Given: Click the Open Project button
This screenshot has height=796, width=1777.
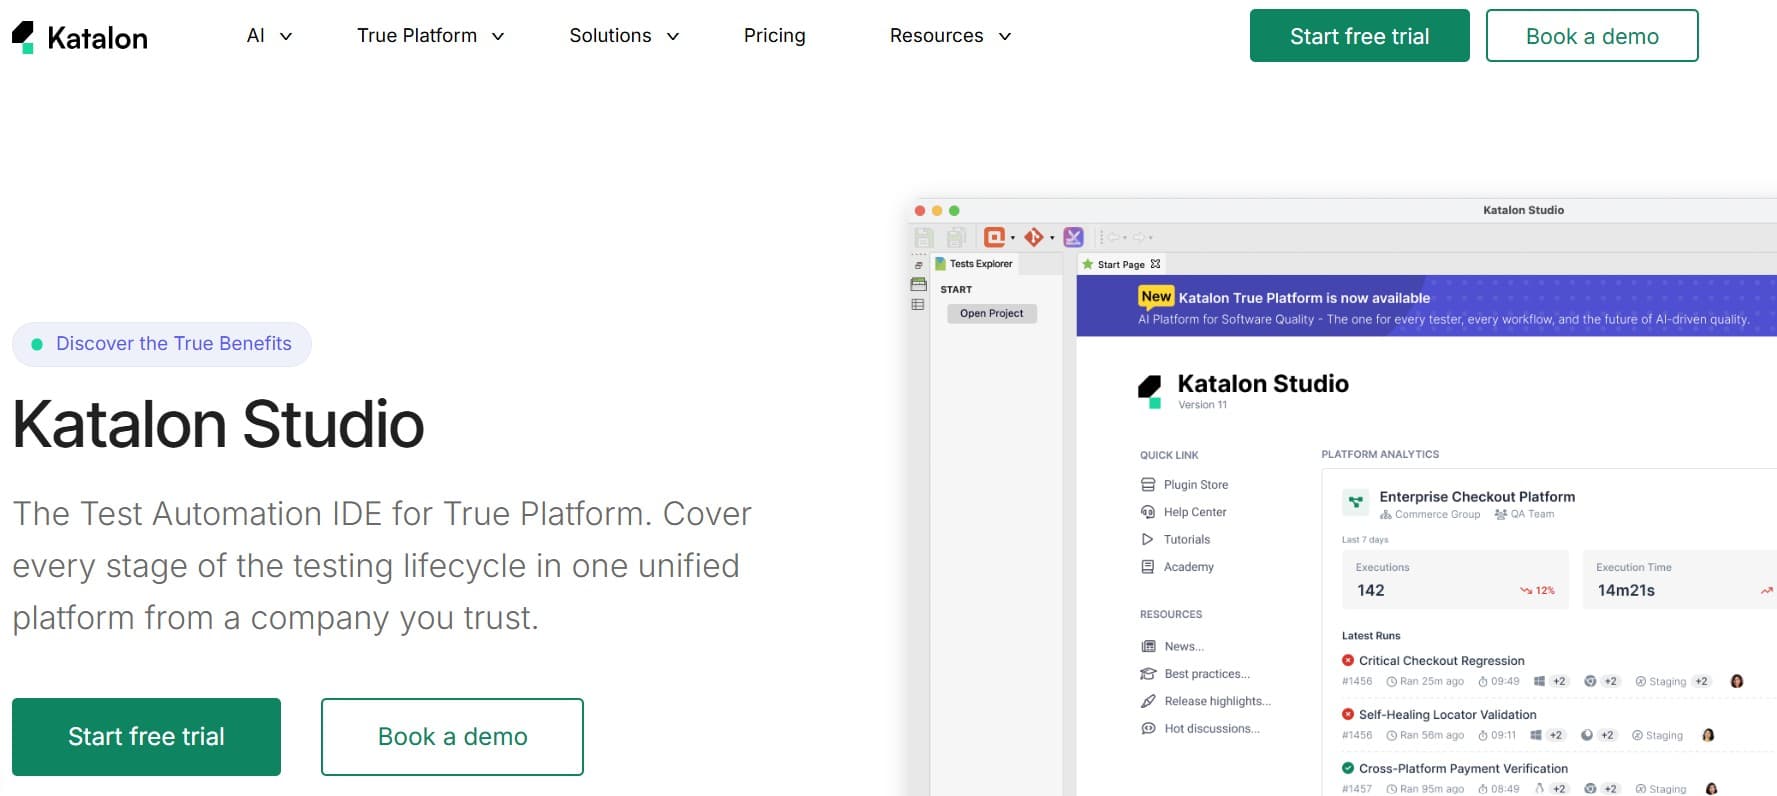Looking at the screenshot, I should pos(992,313).
